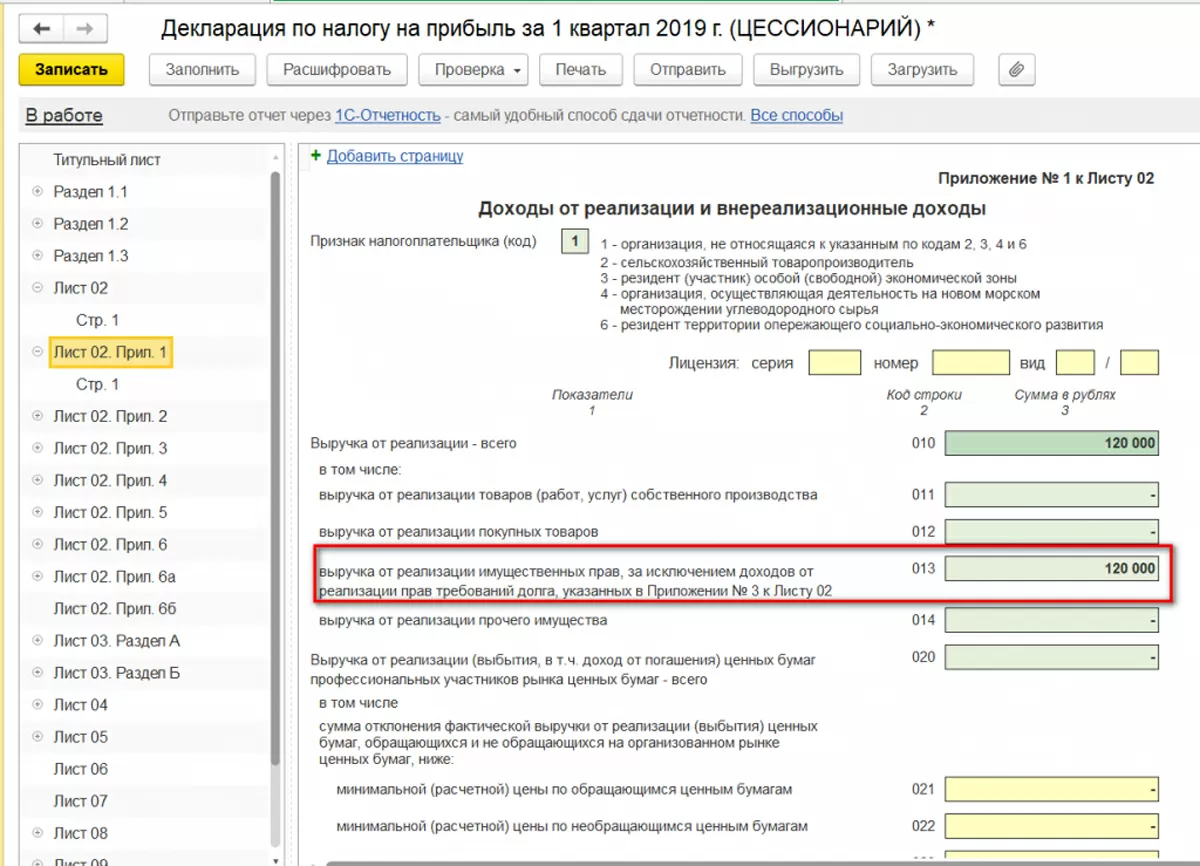Select the line 012 amount cell
Image resolution: width=1200 pixels, height=866 pixels.
click(x=1052, y=531)
